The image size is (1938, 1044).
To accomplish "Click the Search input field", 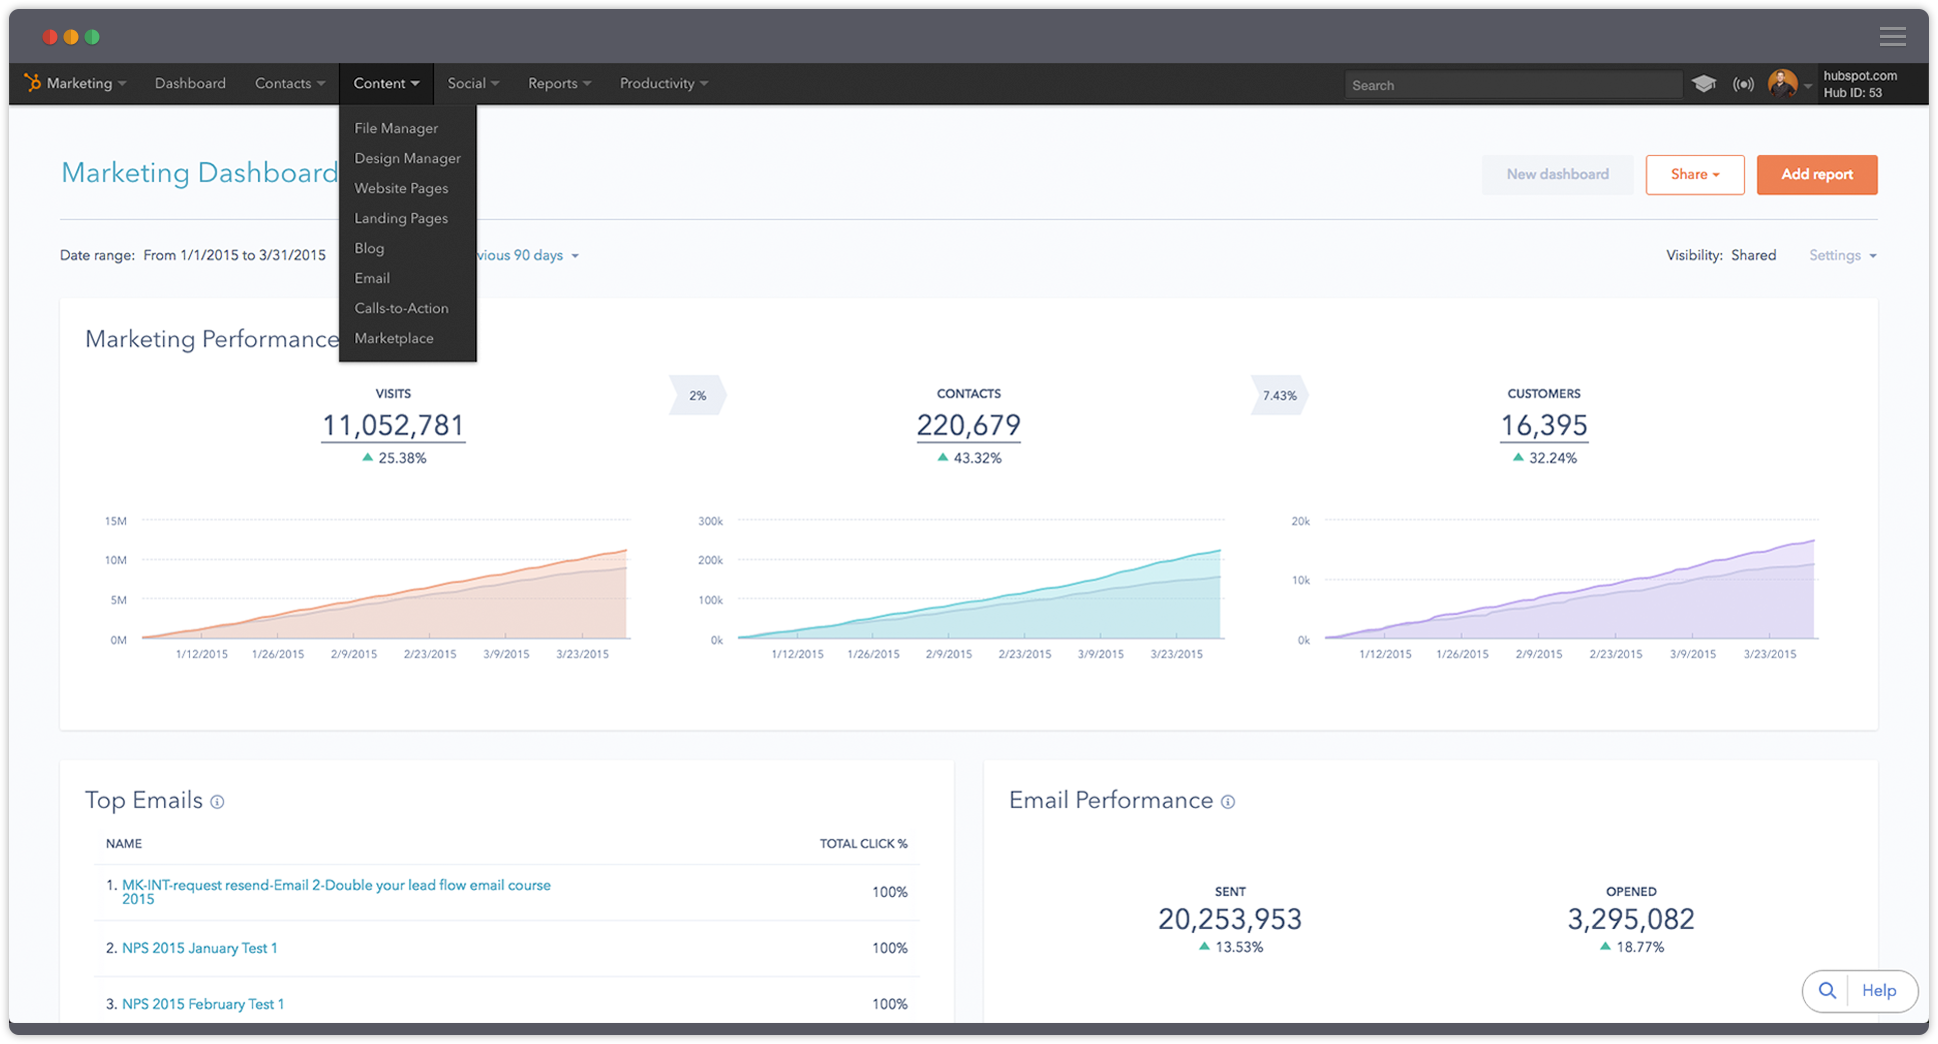I will tap(1513, 85).
